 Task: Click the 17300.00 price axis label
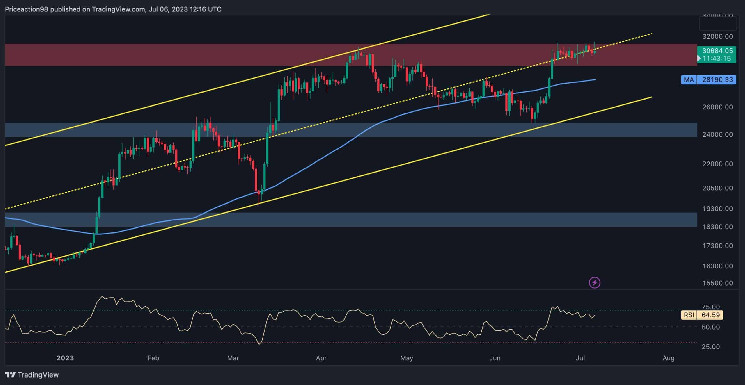pos(719,246)
